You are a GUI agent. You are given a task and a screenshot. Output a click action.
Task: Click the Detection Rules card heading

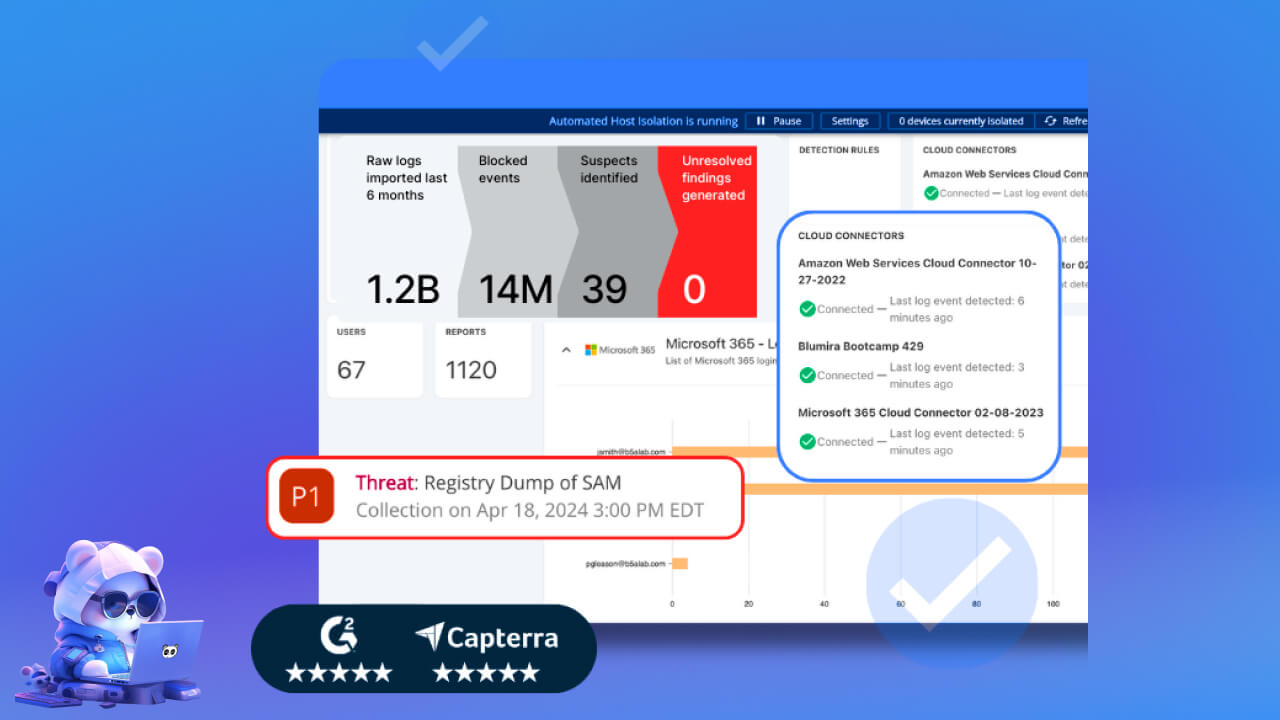(x=839, y=150)
